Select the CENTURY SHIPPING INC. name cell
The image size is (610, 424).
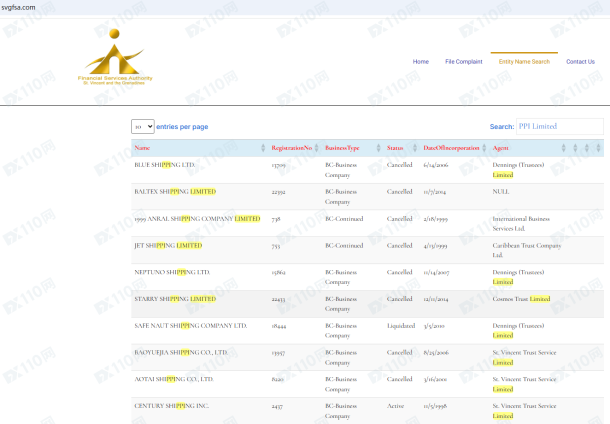[172, 406]
